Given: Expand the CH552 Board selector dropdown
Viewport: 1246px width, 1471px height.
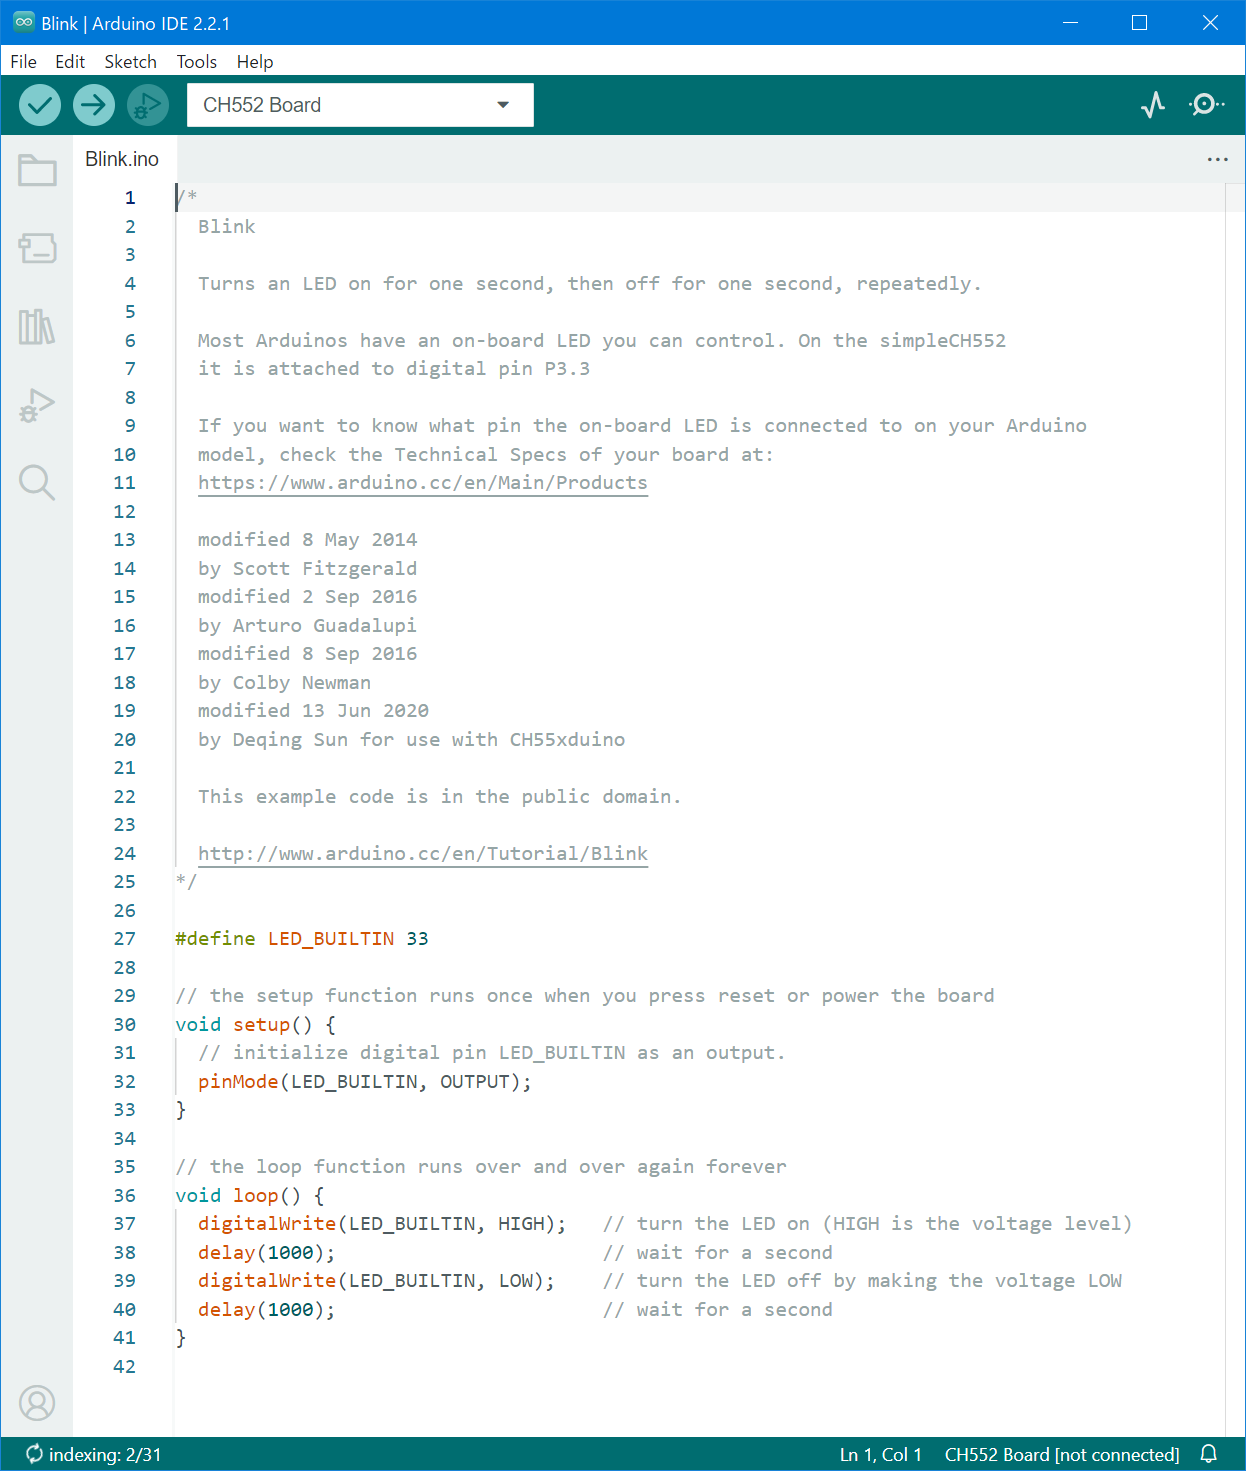Looking at the screenshot, I should (x=360, y=105).
